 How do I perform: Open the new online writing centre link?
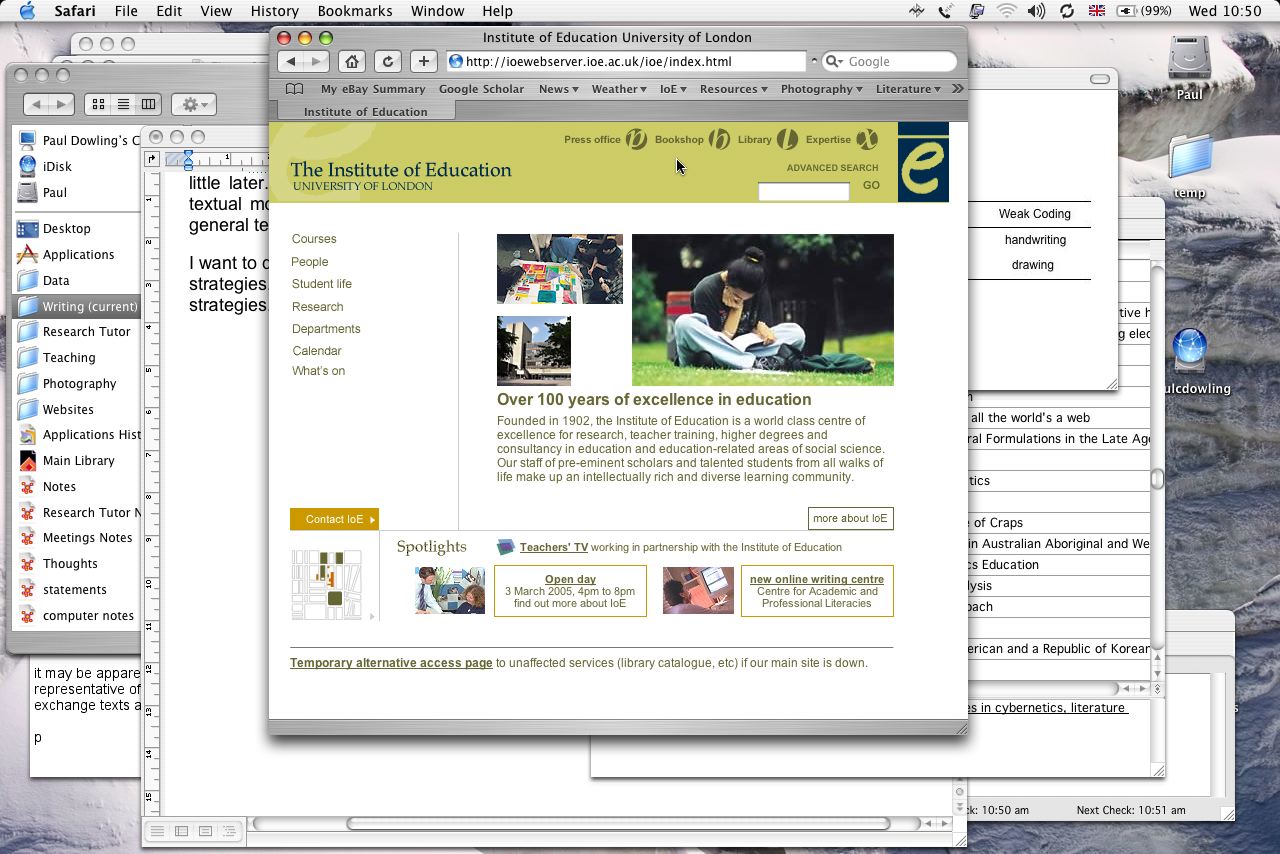click(x=817, y=579)
